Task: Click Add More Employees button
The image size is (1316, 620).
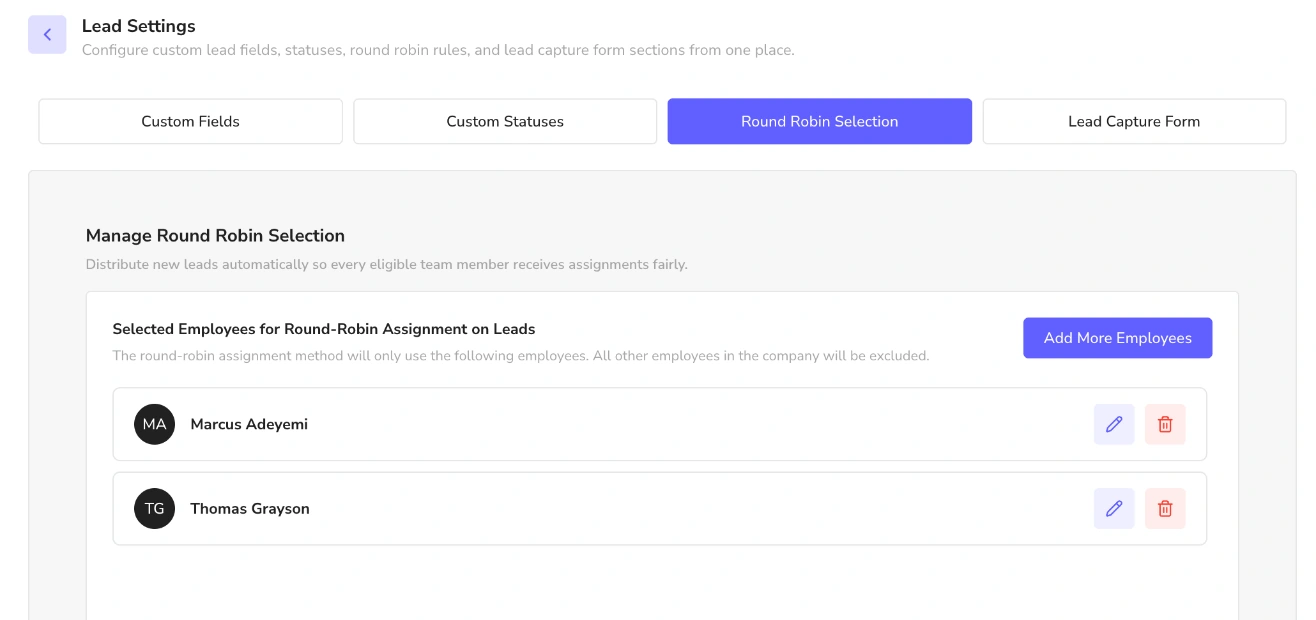Action: [x=1118, y=338]
